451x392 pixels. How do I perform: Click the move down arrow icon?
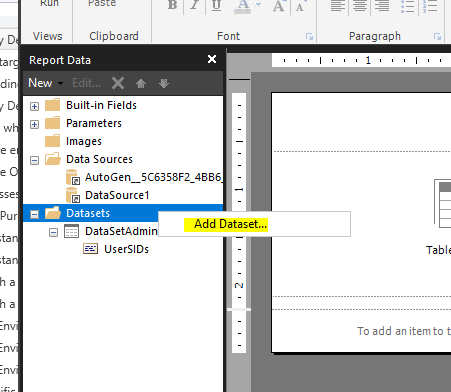tap(164, 83)
